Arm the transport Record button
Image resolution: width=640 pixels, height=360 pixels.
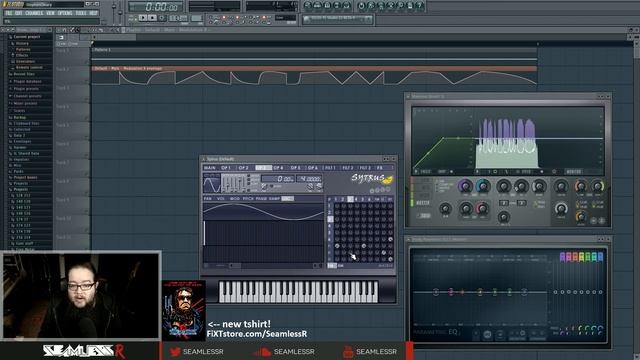(x=162, y=18)
